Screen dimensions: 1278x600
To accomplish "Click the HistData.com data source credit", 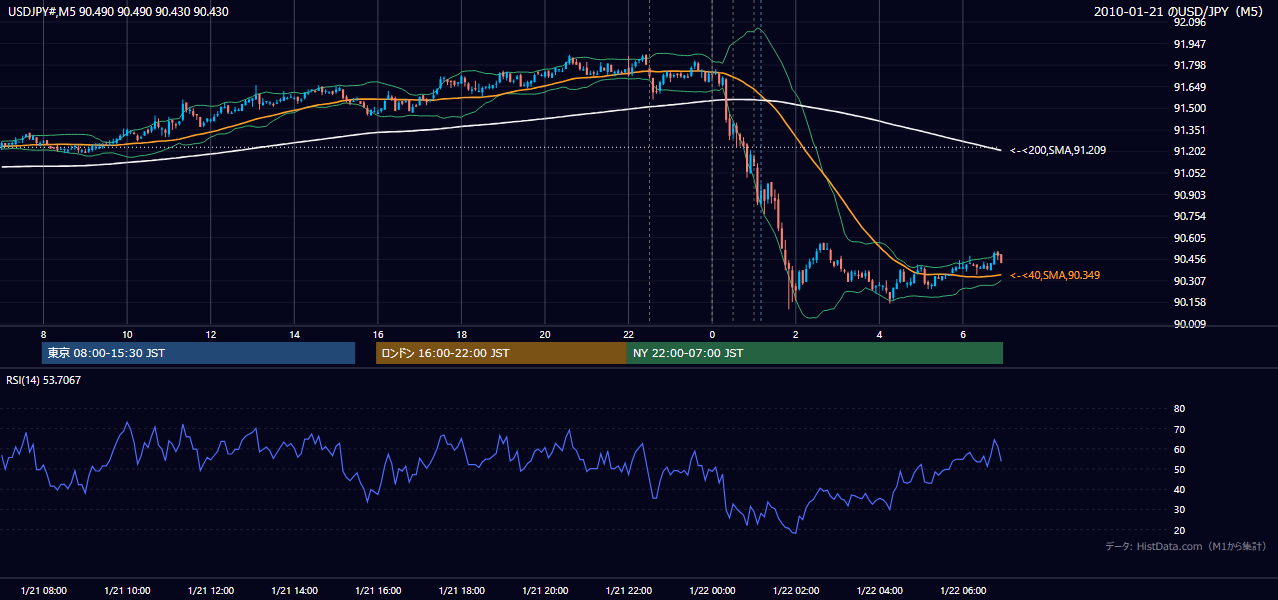I will pos(1186,546).
